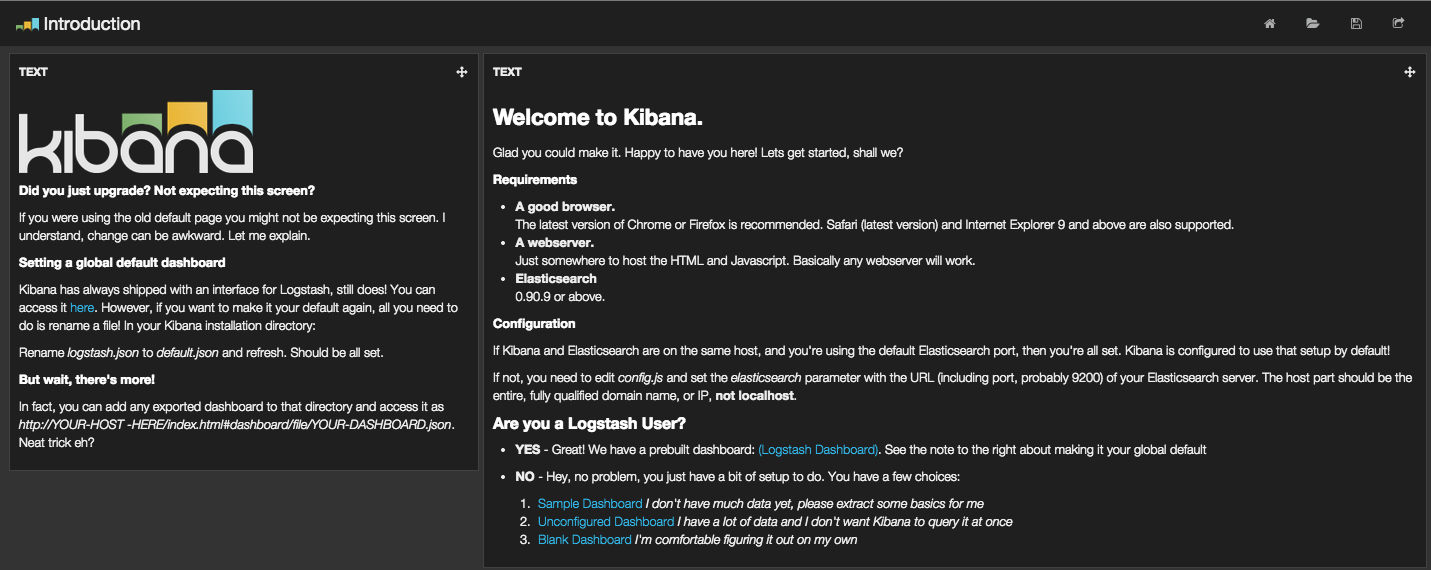
Task: Click move handle on right TEXT panel
Action: [1409, 72]
